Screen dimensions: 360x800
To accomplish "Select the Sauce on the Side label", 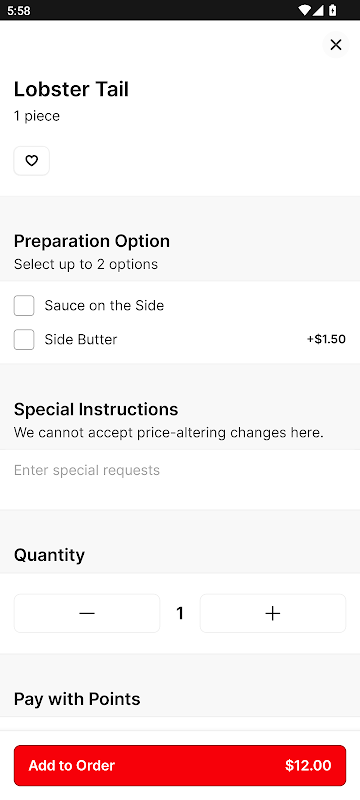I will pyautogui.click(x=104, y=306).
